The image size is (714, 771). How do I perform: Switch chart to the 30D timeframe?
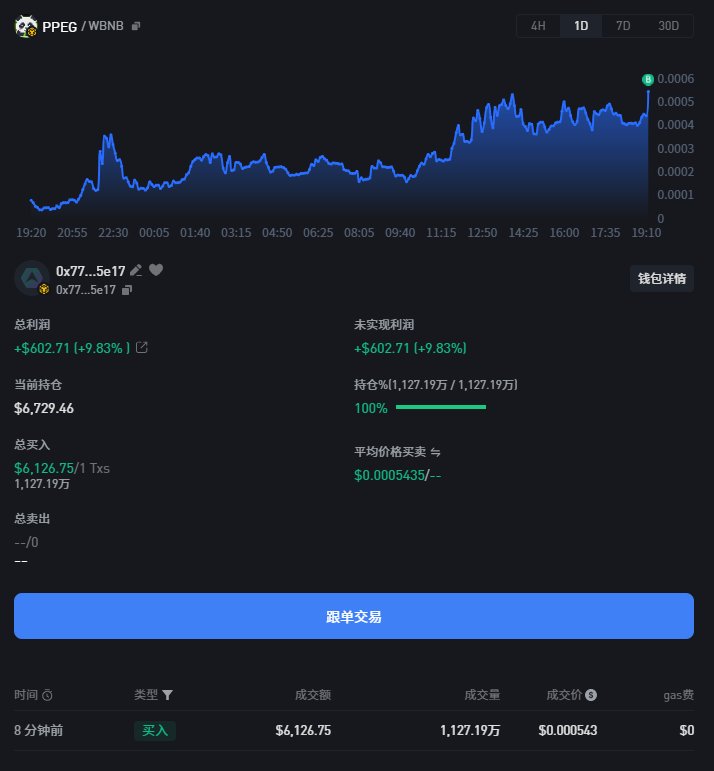pos(668,26)
